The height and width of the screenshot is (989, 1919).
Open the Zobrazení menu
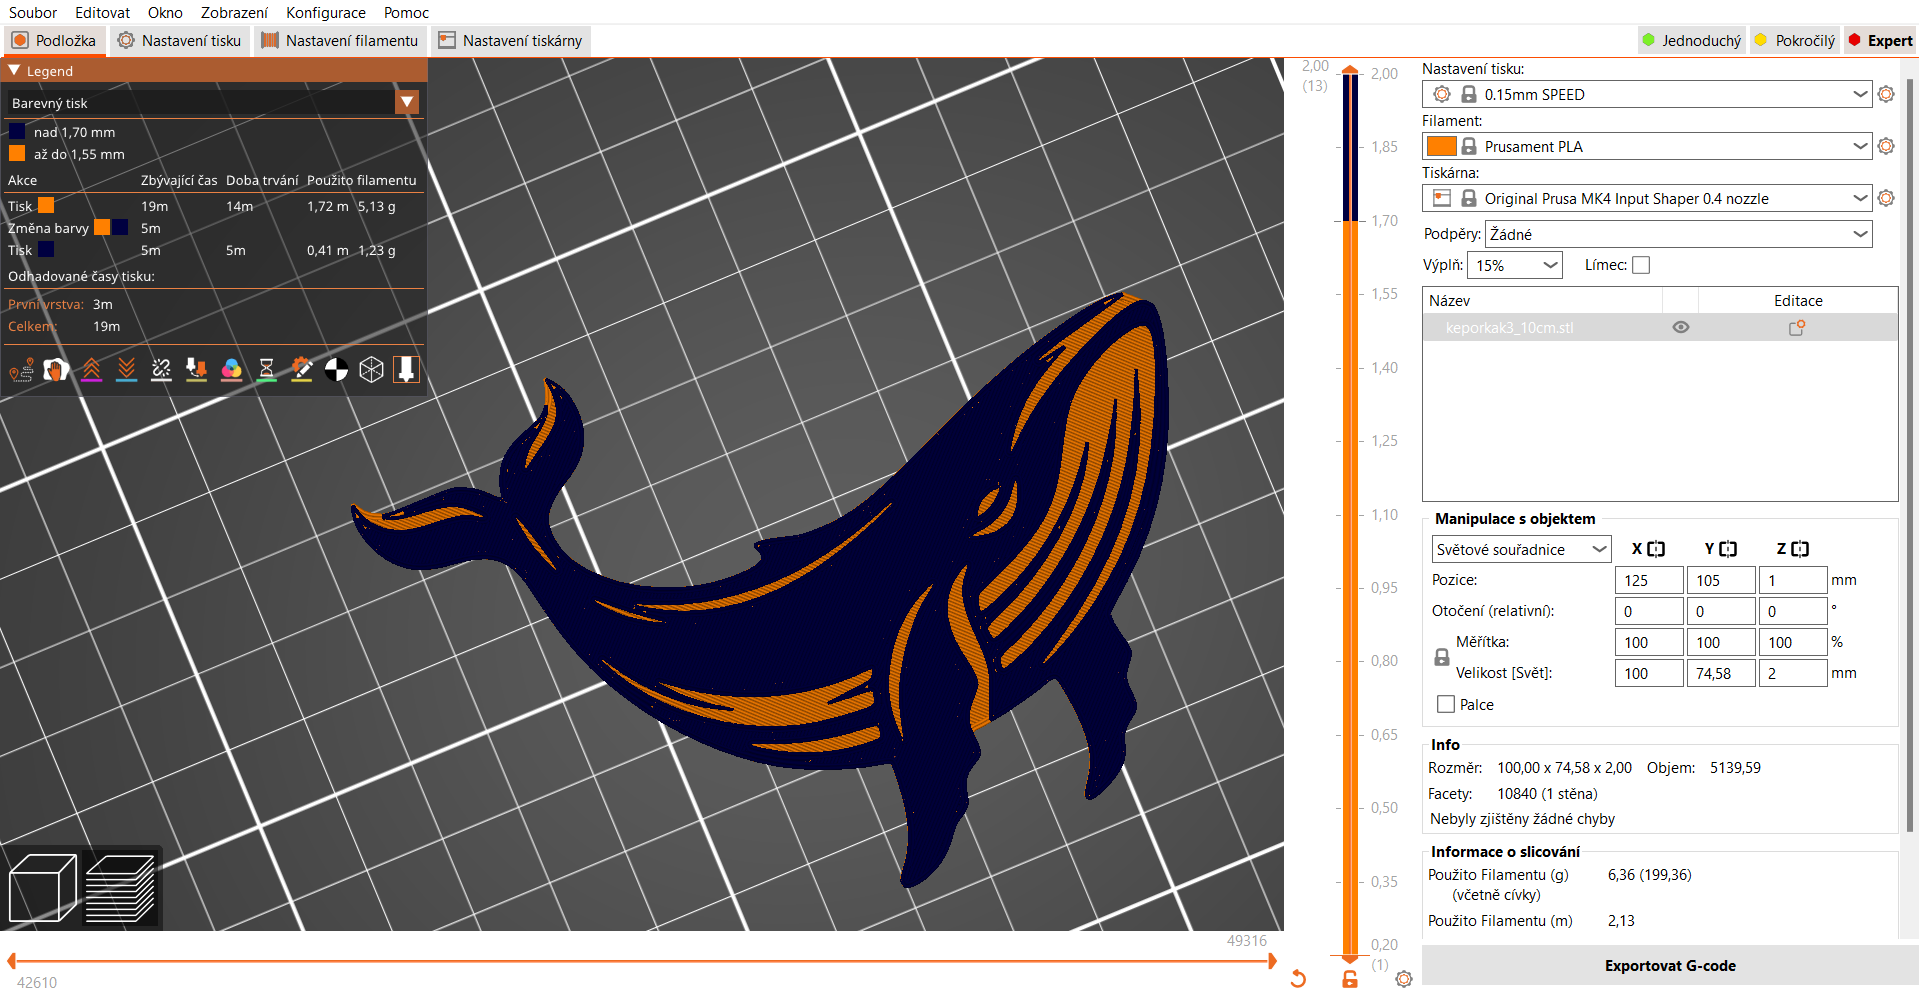click(234, 12)
